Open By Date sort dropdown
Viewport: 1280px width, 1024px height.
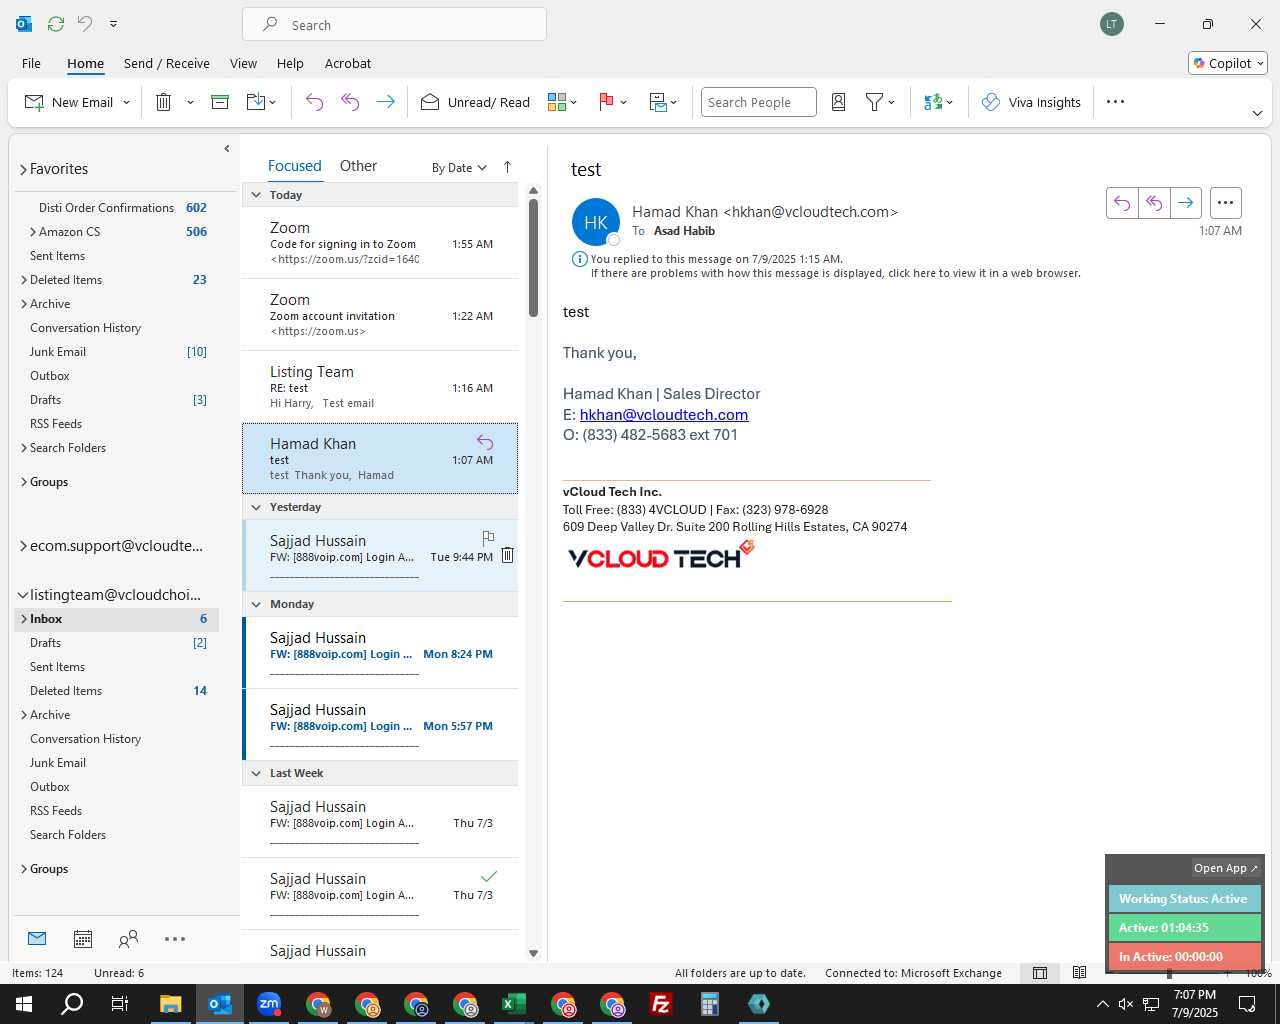point(459,168)
